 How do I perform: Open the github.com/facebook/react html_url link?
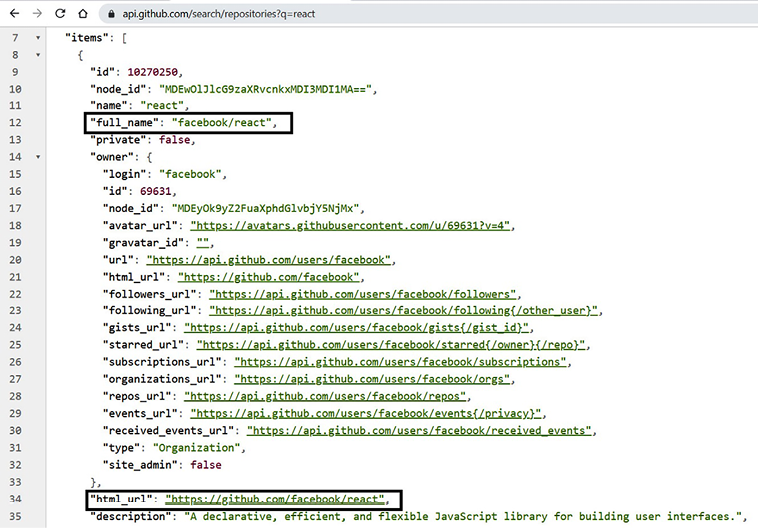(276, 499)
